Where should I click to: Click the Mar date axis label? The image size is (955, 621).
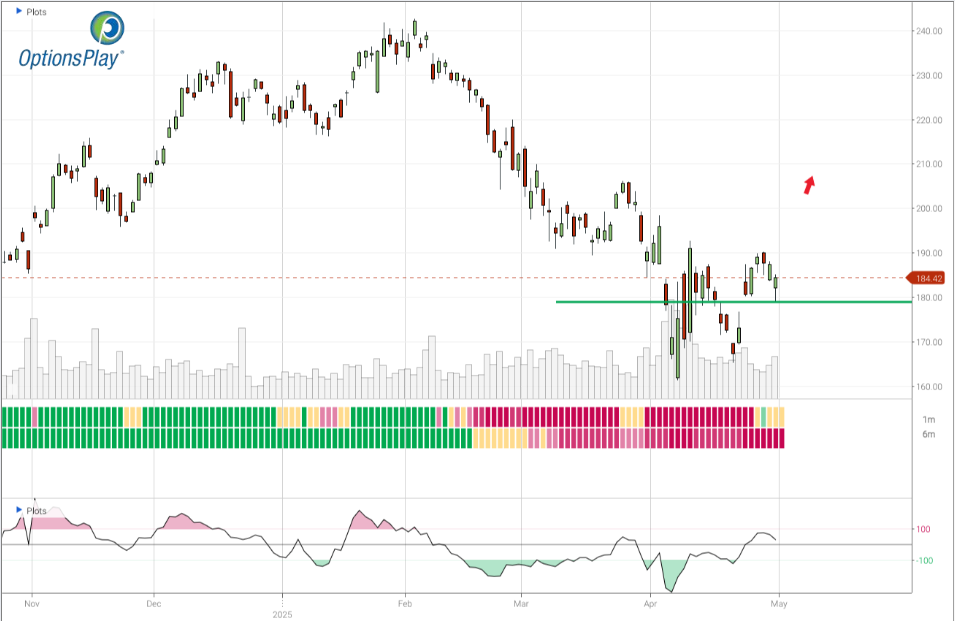coord(521,604)
